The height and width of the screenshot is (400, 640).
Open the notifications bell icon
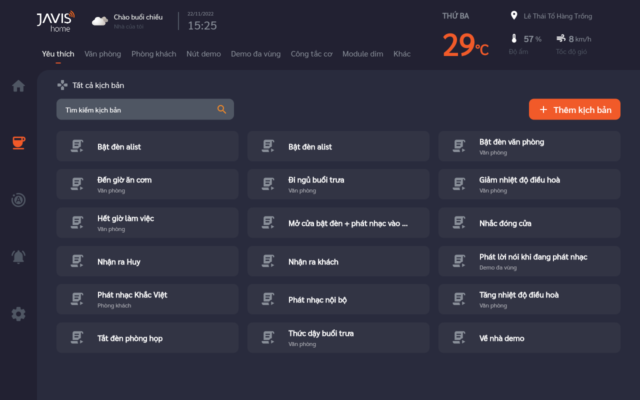(18, 257)
